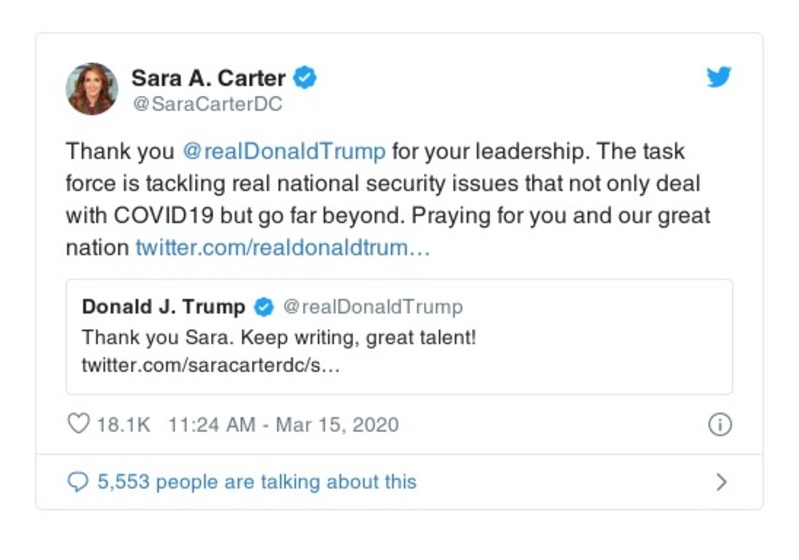The width and height of the screenshot is (799, 560).
Task: Open the tweet info circle icon
Action: 719,424
